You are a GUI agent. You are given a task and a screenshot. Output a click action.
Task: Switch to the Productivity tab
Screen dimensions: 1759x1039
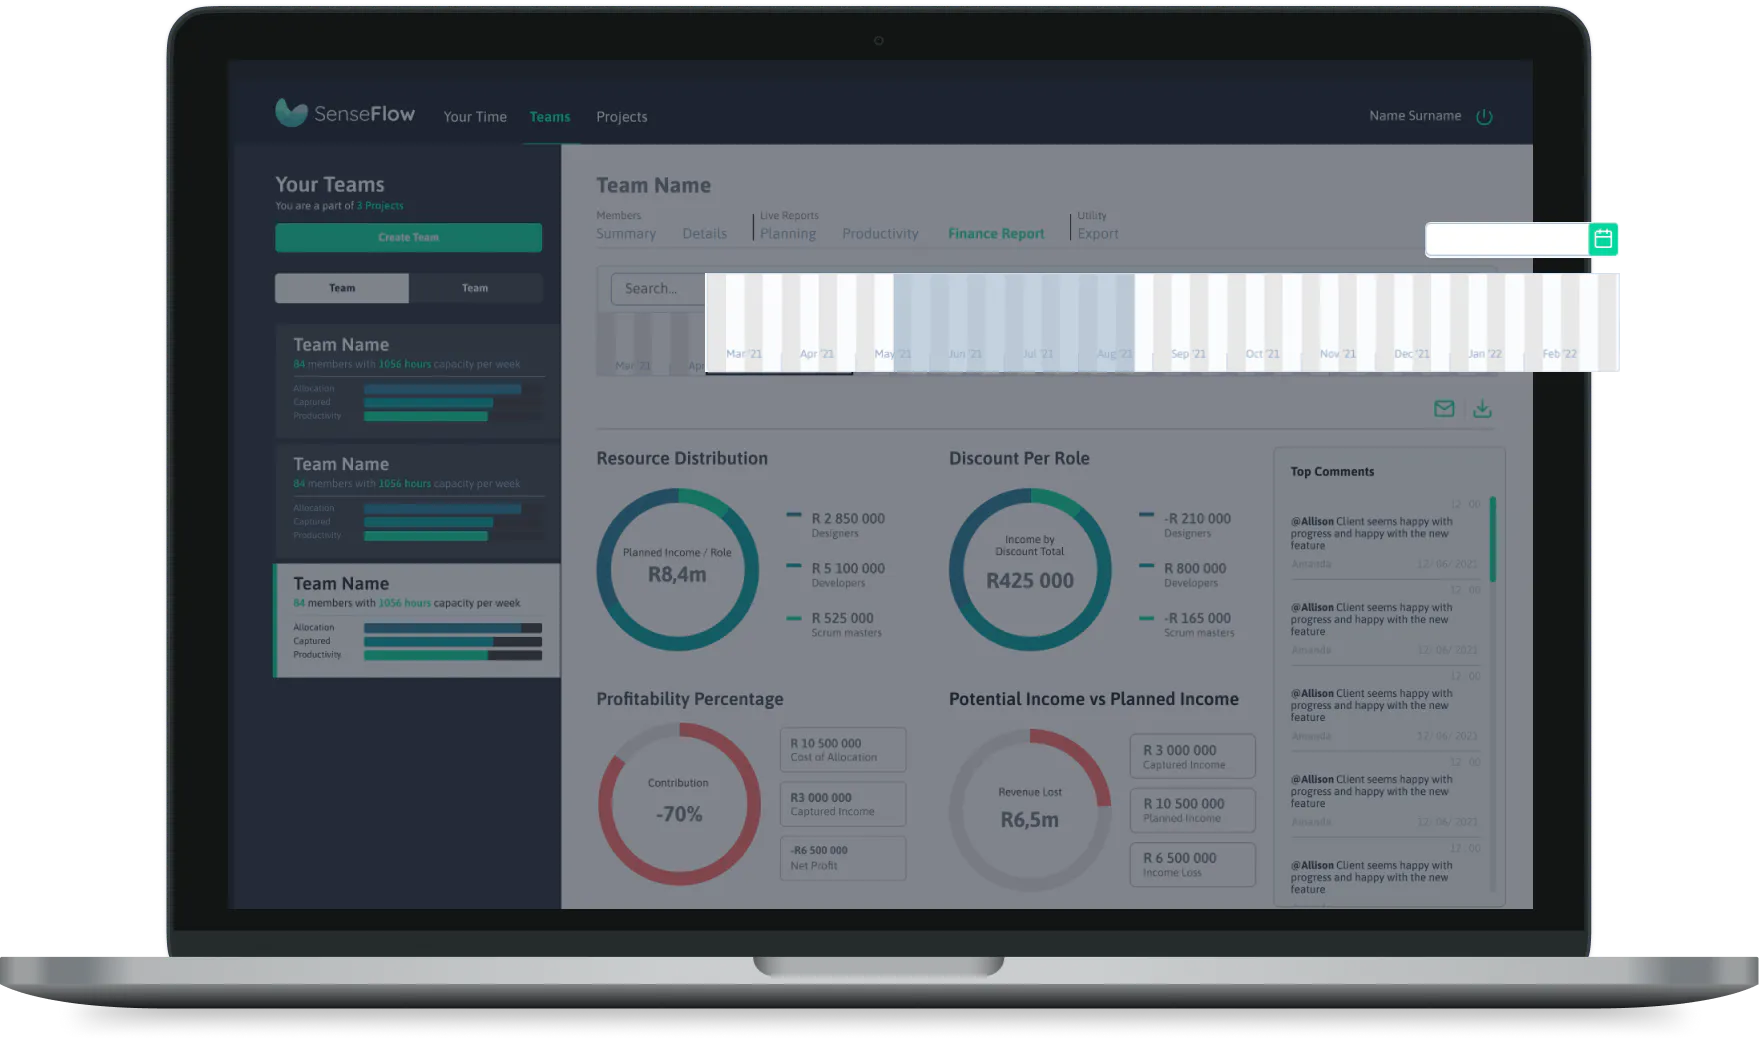pos(880,234)
